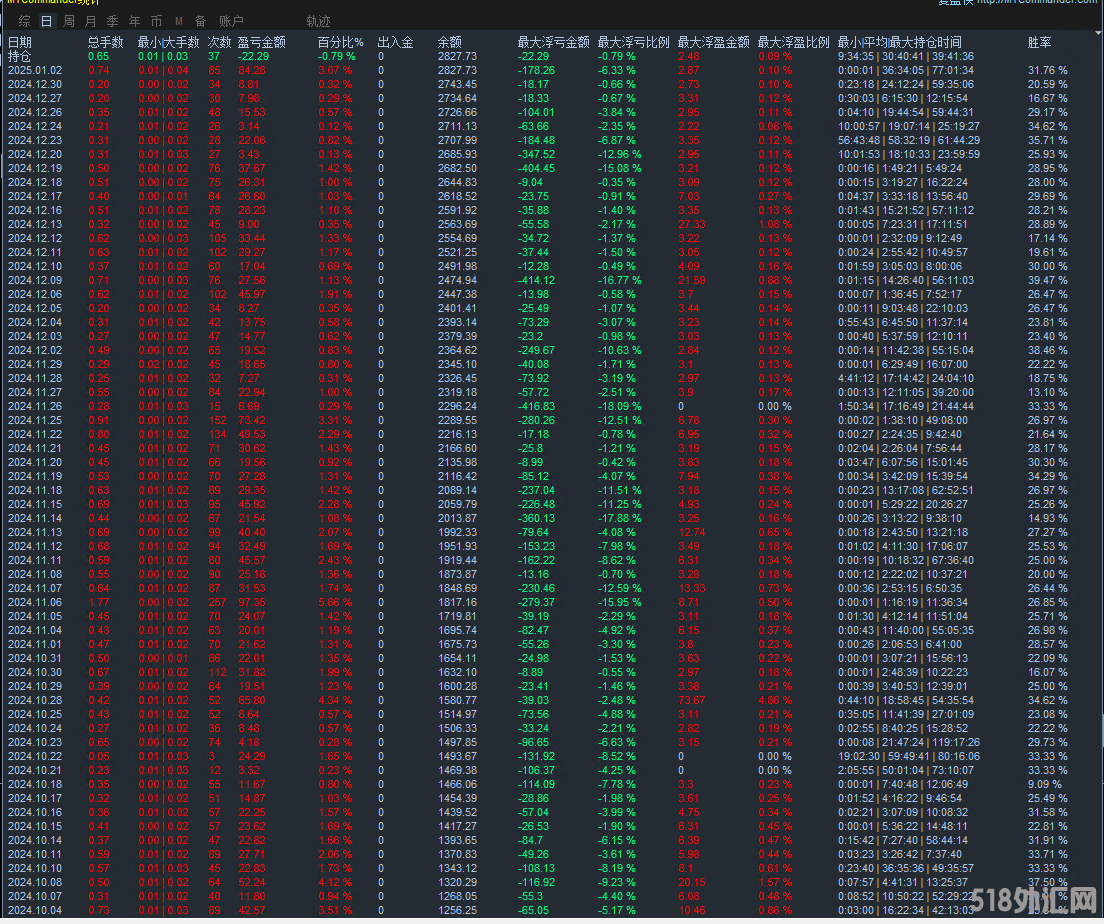The image size is (1104, 924).
Task: Click the 最大浮盈比例 column header
Action: 794,42
